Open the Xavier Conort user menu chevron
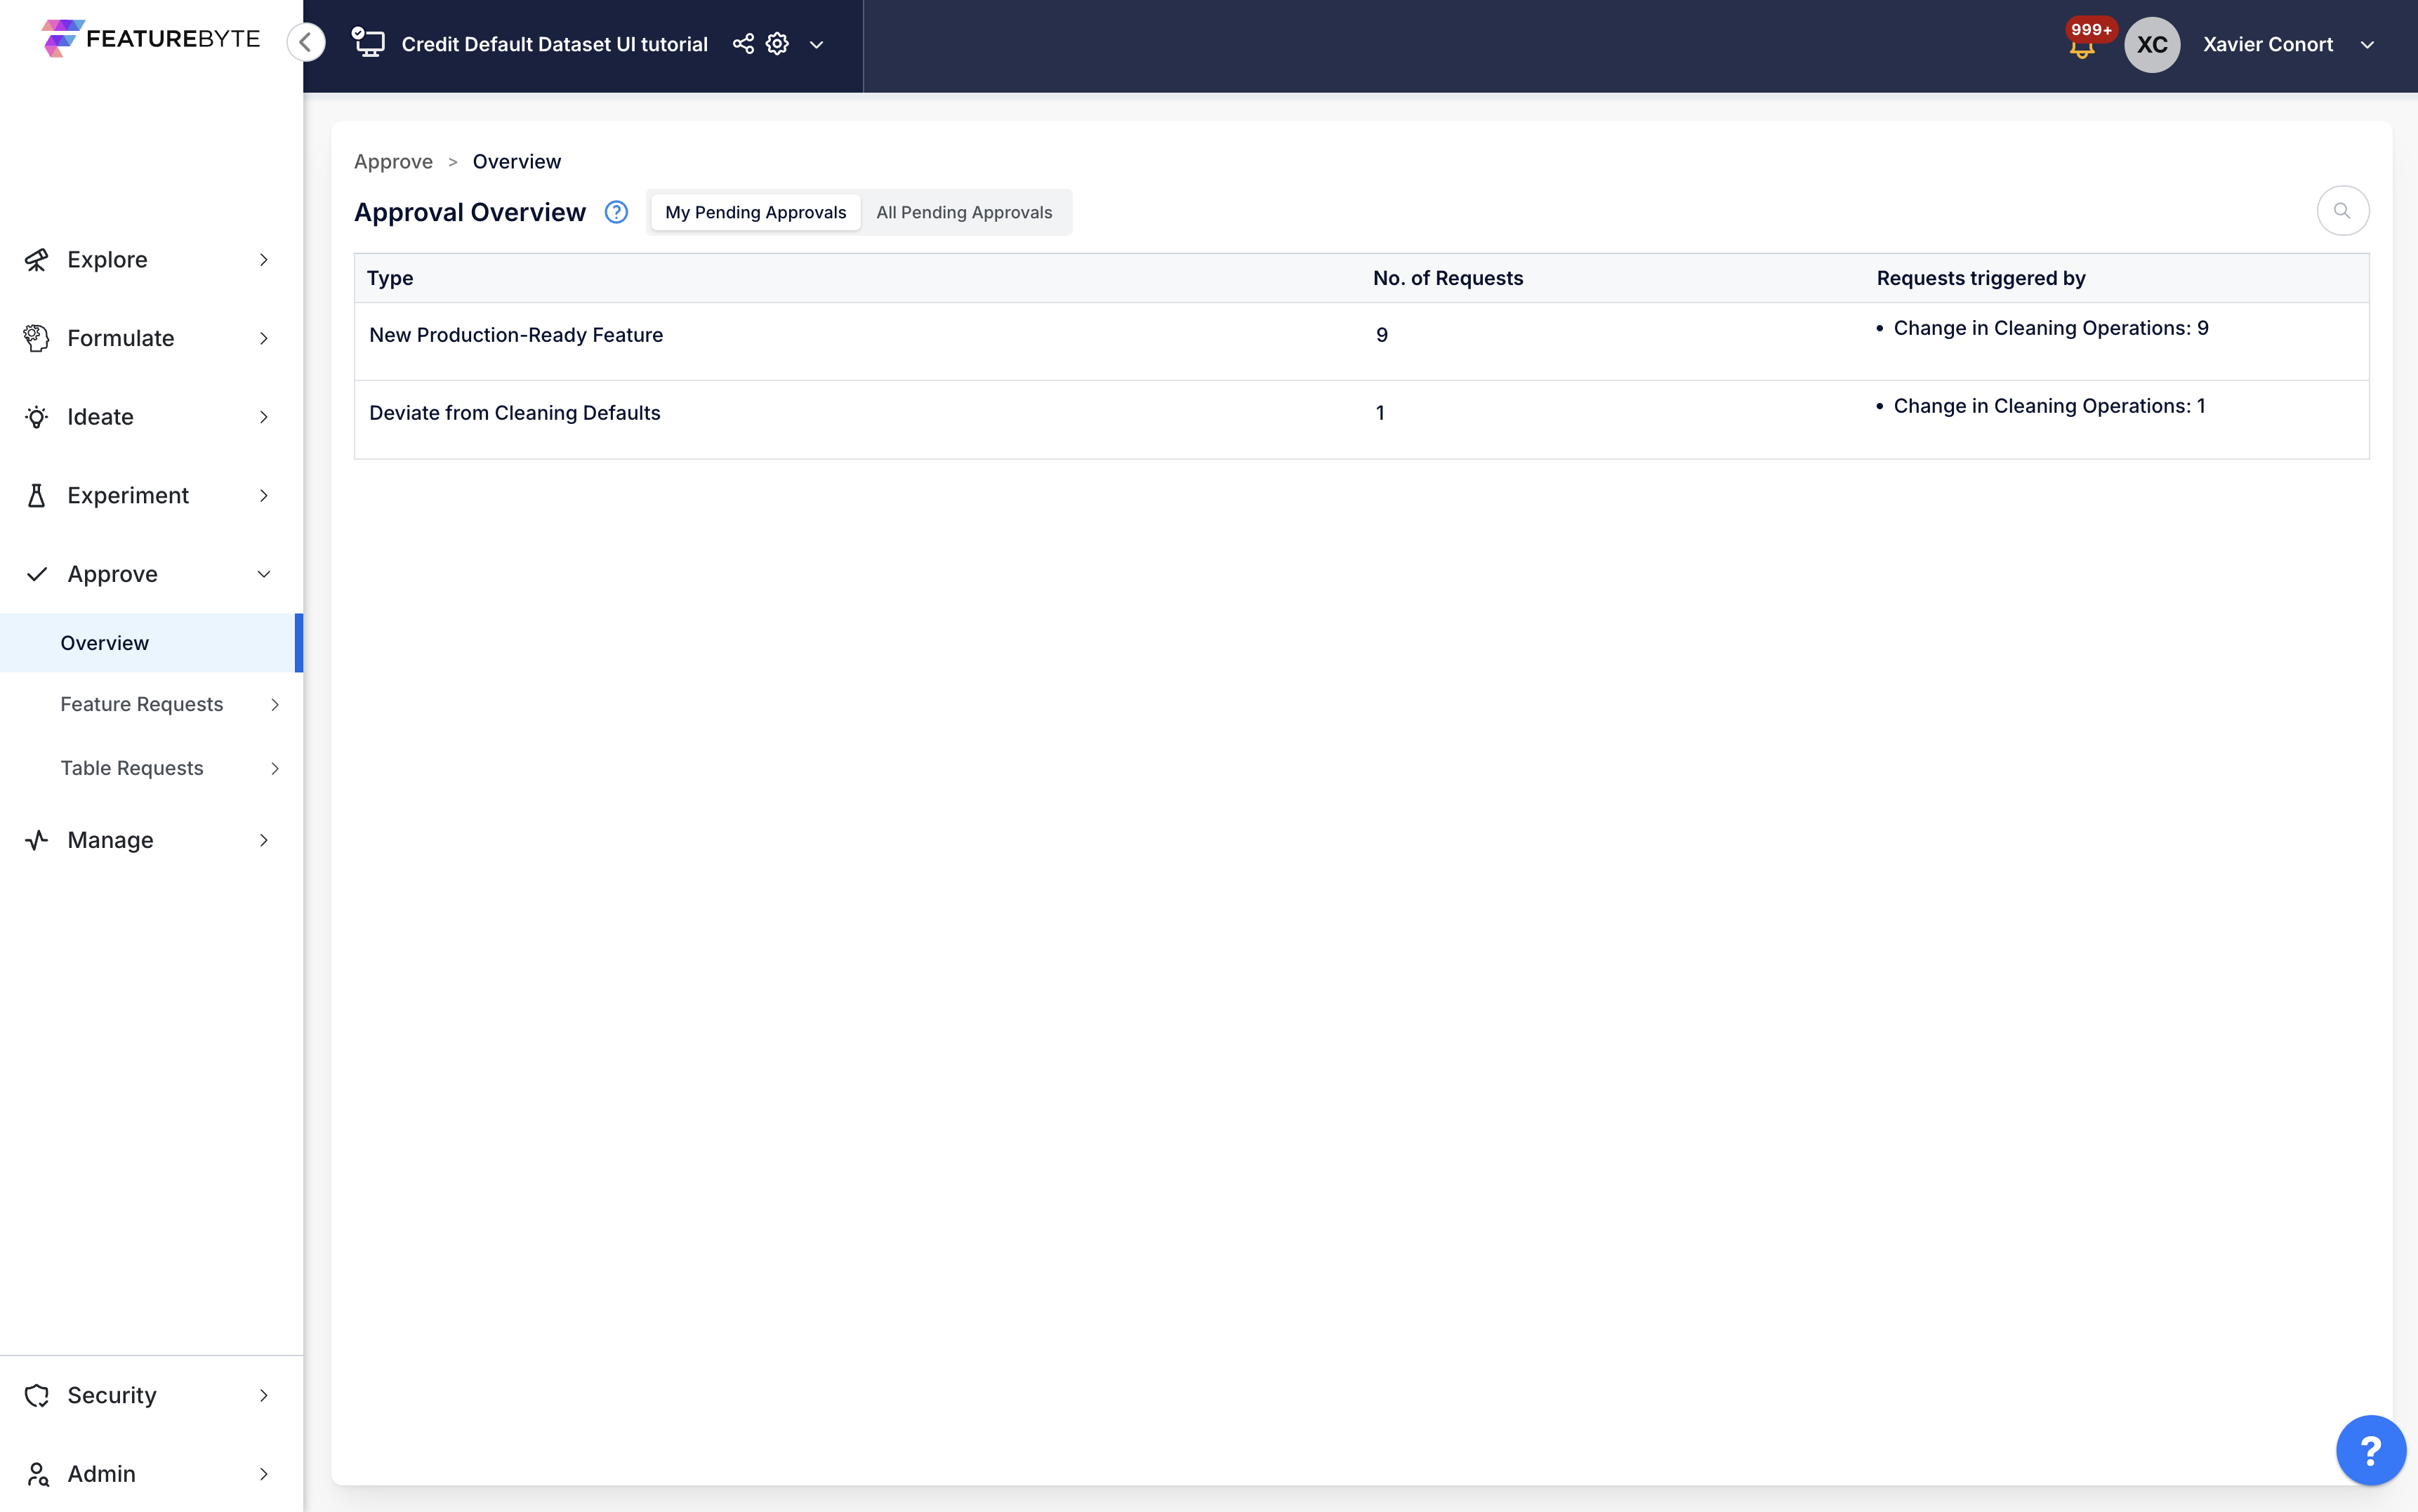The width and height of the screenshot is (2418, 1512). click(2367, 45)
